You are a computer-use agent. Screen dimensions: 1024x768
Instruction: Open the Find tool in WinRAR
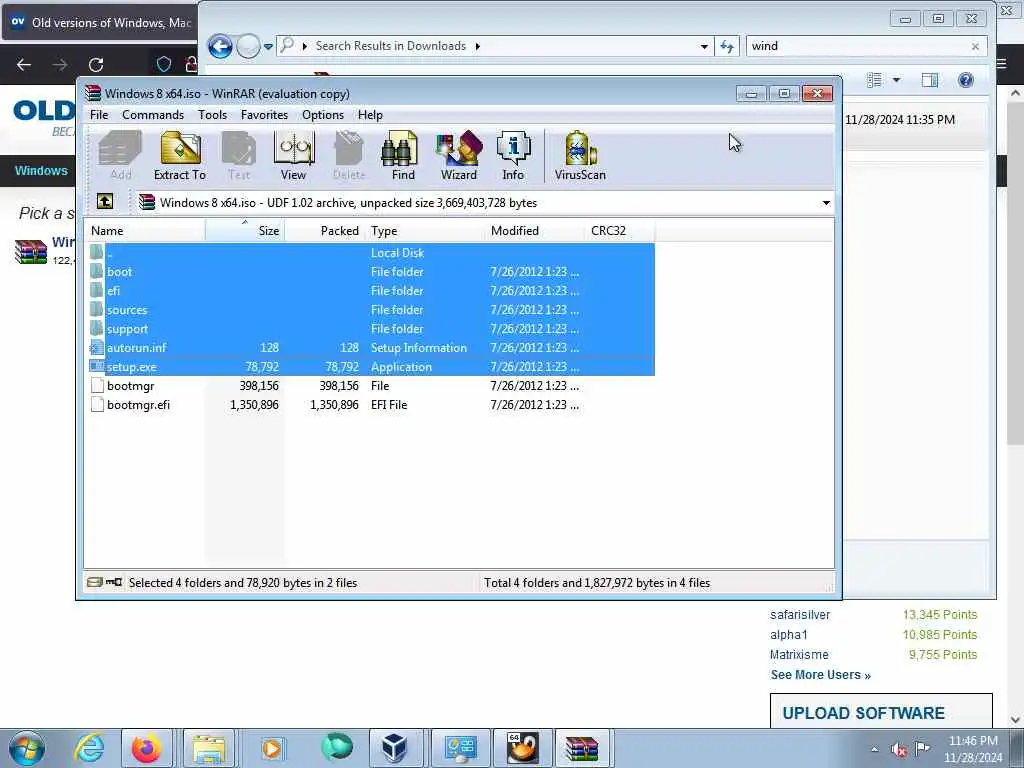402,155
